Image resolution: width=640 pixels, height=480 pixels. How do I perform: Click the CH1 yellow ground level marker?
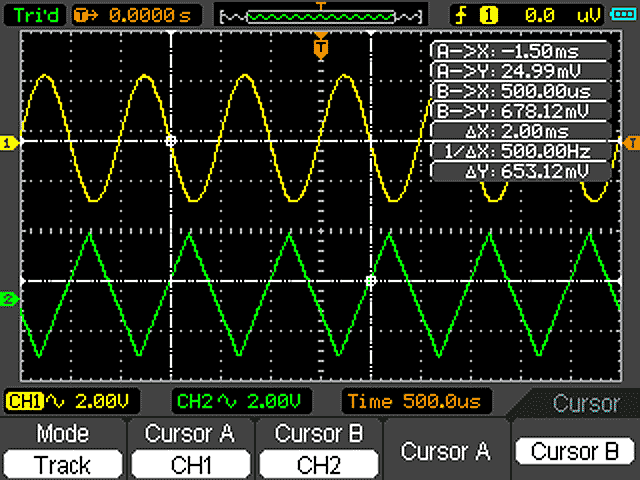[x=9, y=143]
